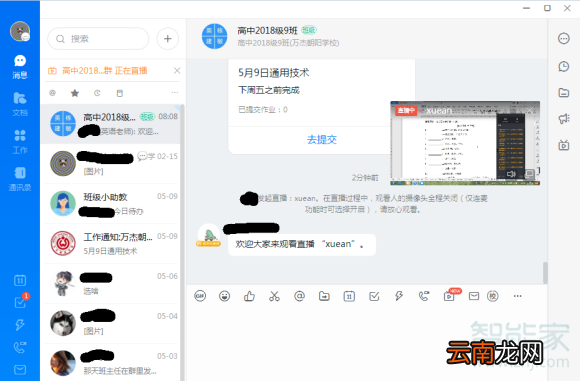Start a voice call from chat toolbar
The height and width of the screenshot is (381, 580).
click(424, 296)
